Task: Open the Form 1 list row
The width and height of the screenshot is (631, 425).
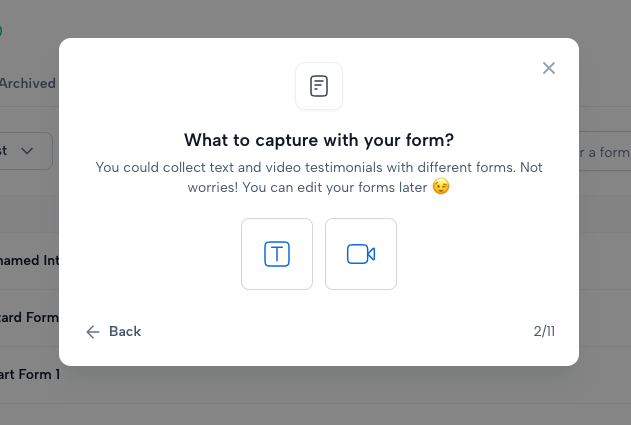Action: (x=29, y=375)
